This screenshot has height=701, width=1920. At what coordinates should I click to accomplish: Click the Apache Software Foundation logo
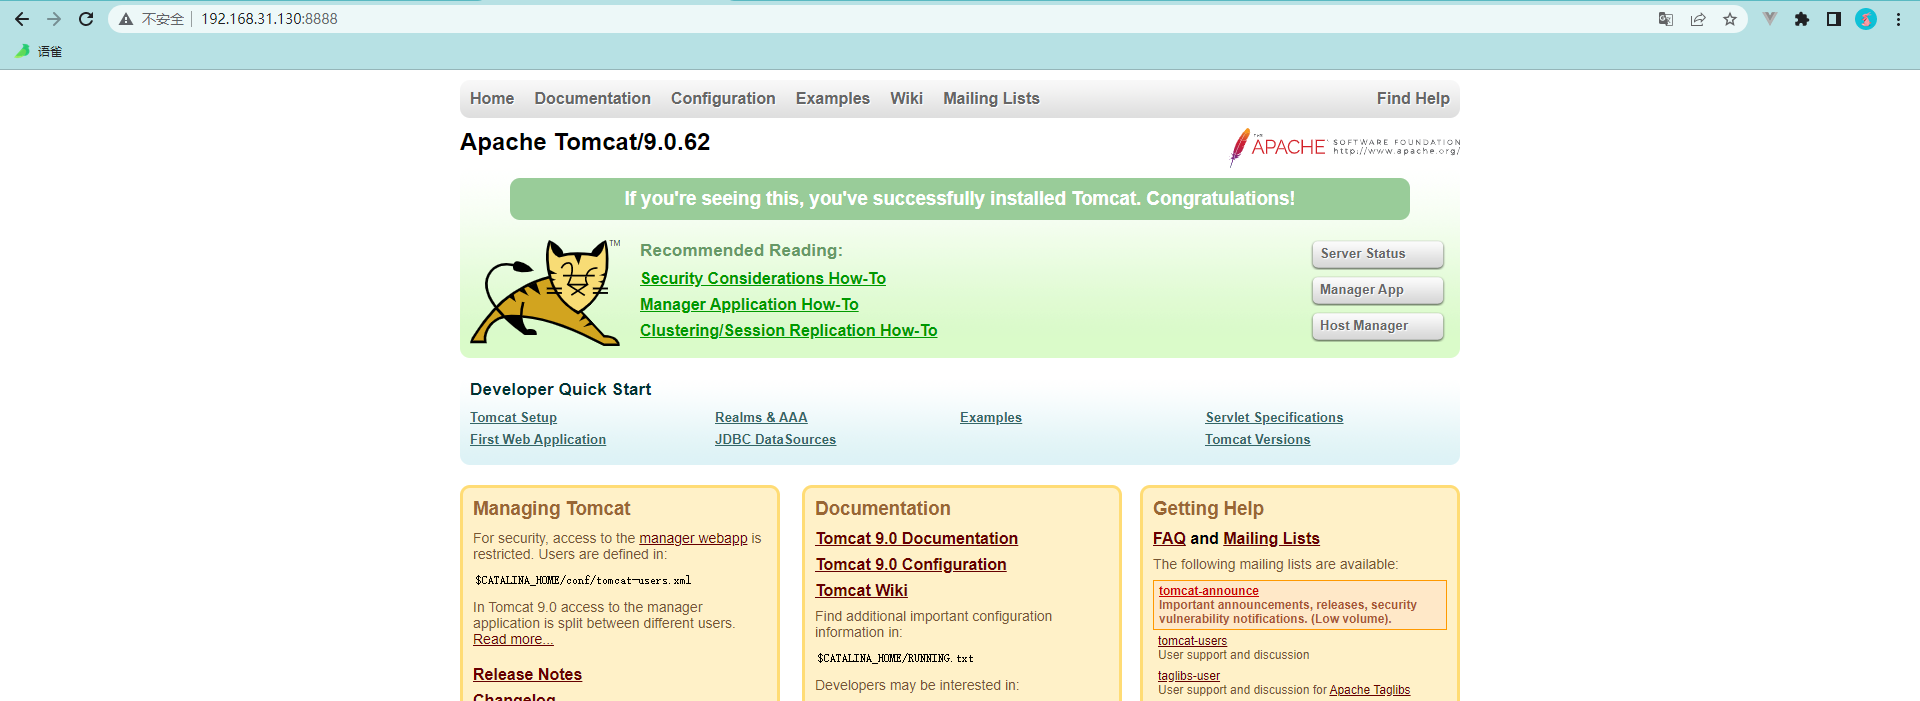coord(1345,147)
